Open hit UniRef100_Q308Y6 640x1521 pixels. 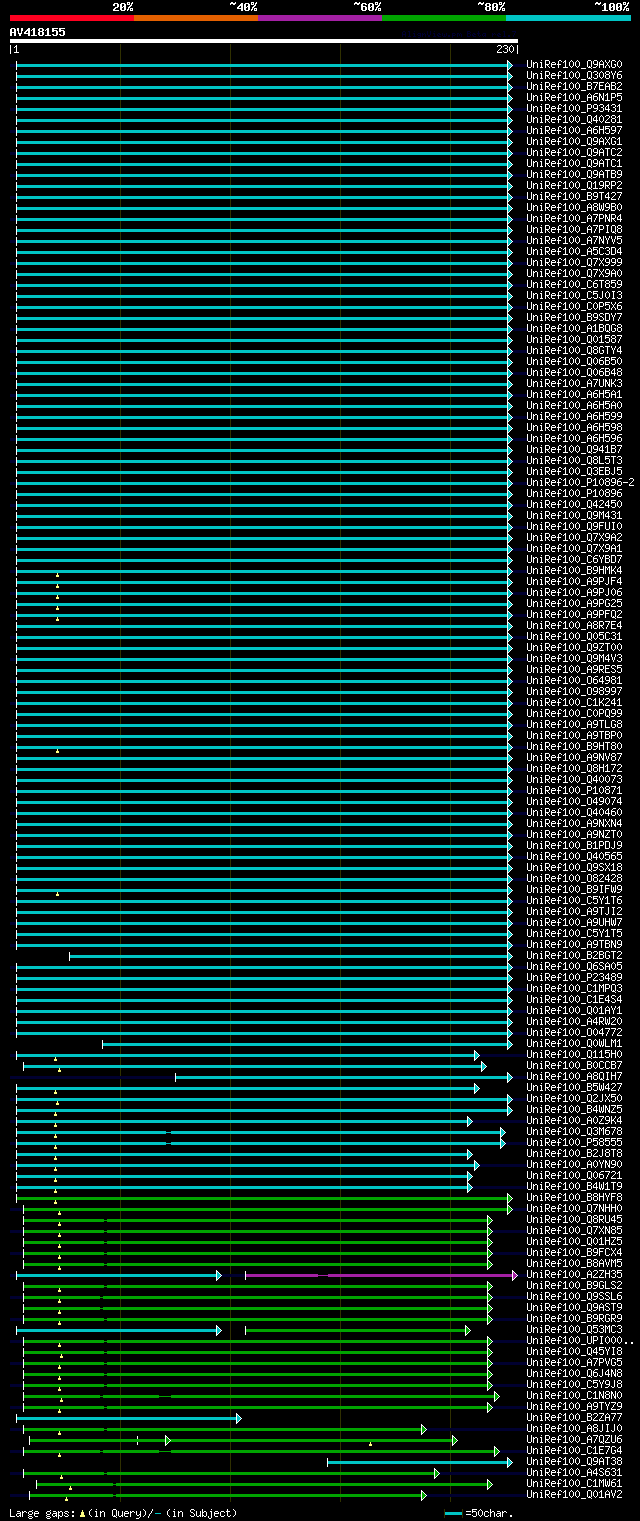click(574, 76)
